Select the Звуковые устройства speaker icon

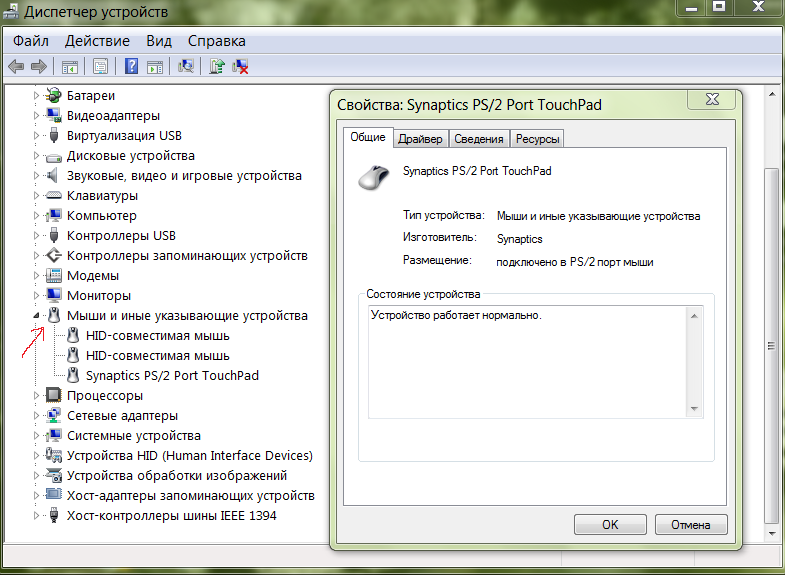point(52,175)
